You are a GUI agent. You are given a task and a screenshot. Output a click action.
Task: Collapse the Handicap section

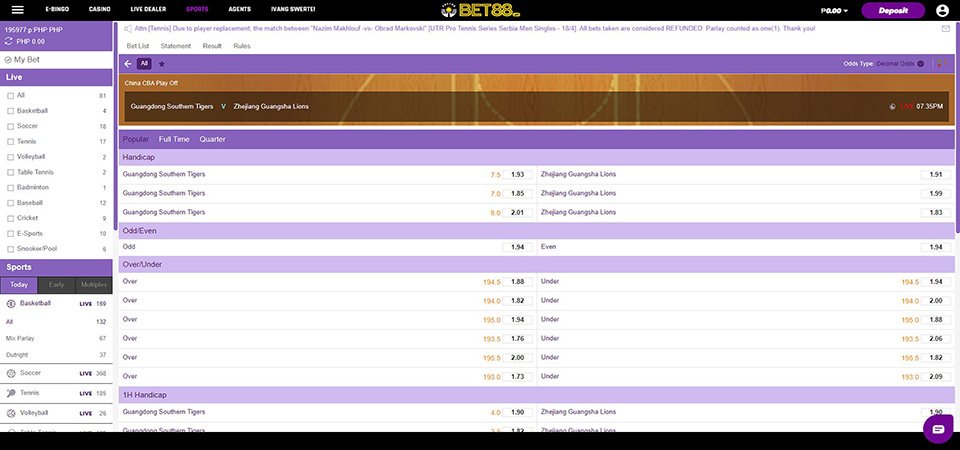click(x=536, y=157)
